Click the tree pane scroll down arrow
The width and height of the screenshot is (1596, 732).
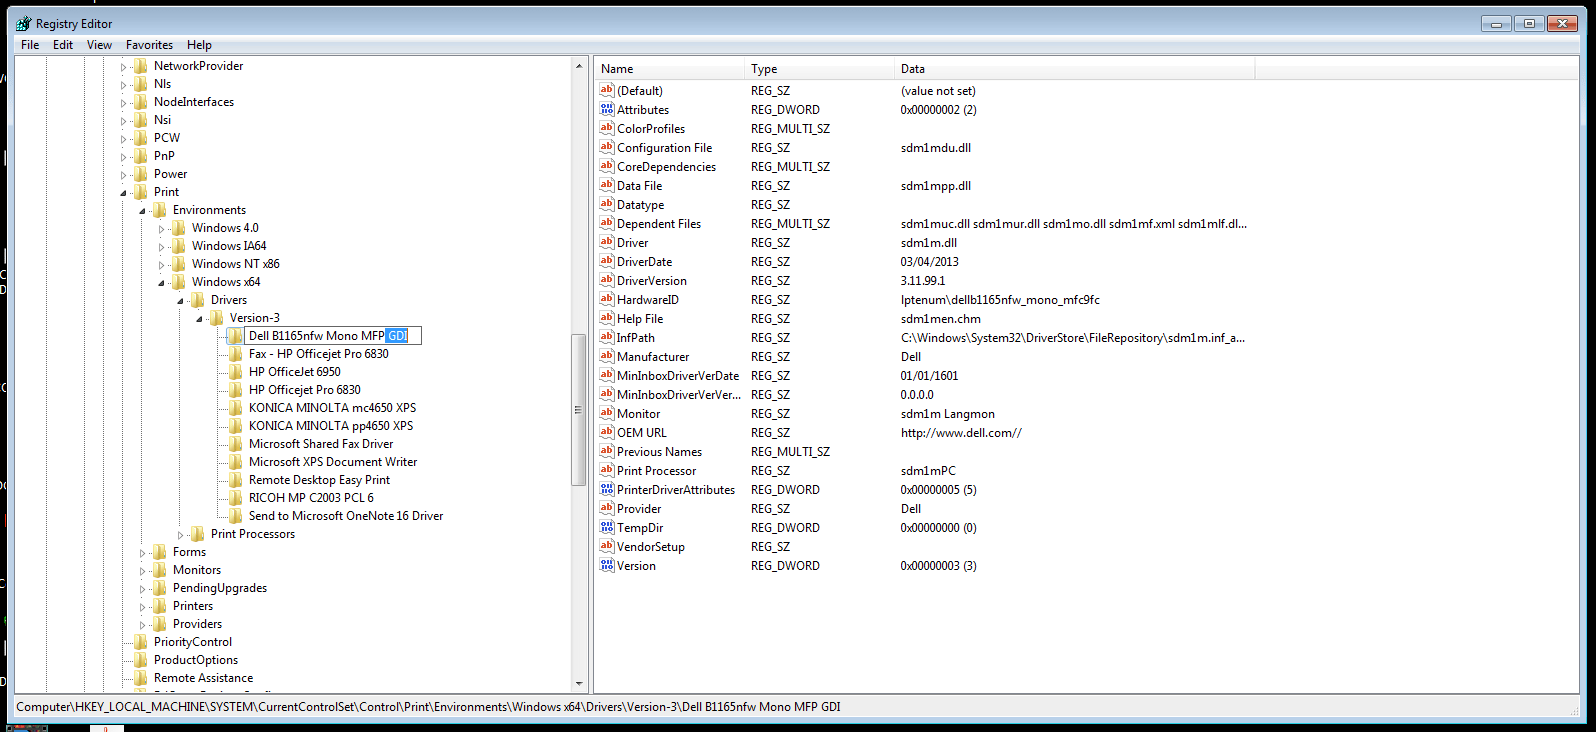tap(579, 684)
